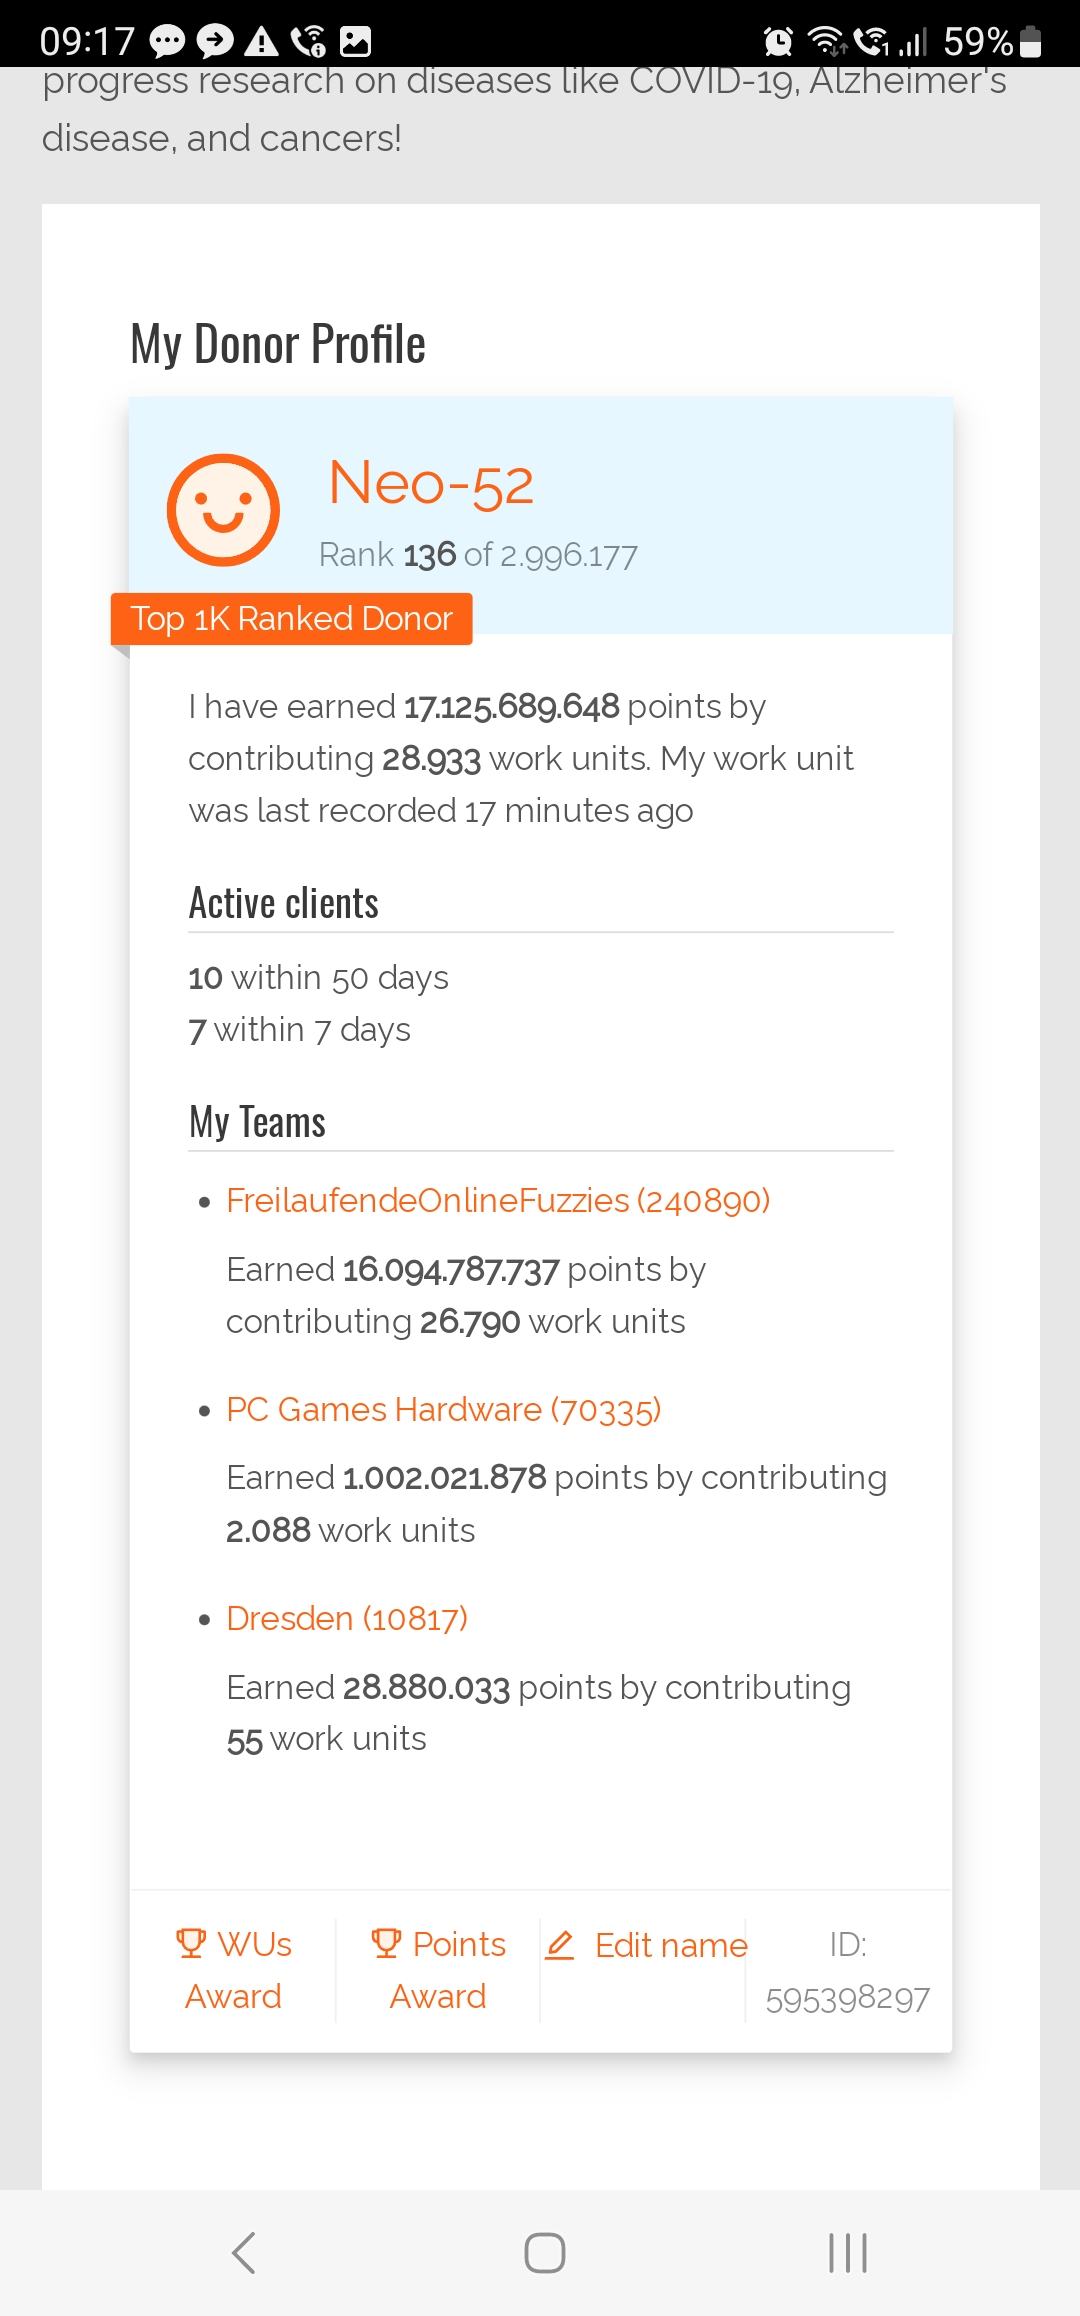Click the Neo-52 donor name

click(431, 483)
